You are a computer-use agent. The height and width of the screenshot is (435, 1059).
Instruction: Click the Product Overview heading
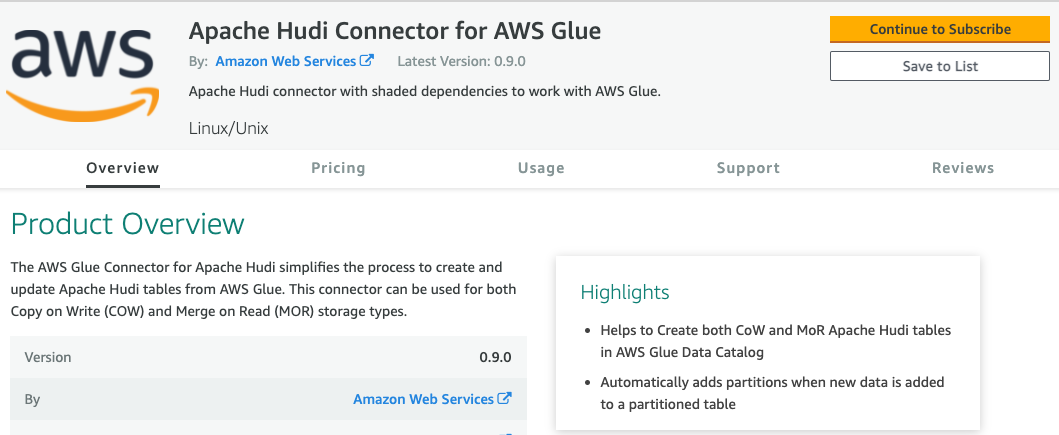point(128,224)
